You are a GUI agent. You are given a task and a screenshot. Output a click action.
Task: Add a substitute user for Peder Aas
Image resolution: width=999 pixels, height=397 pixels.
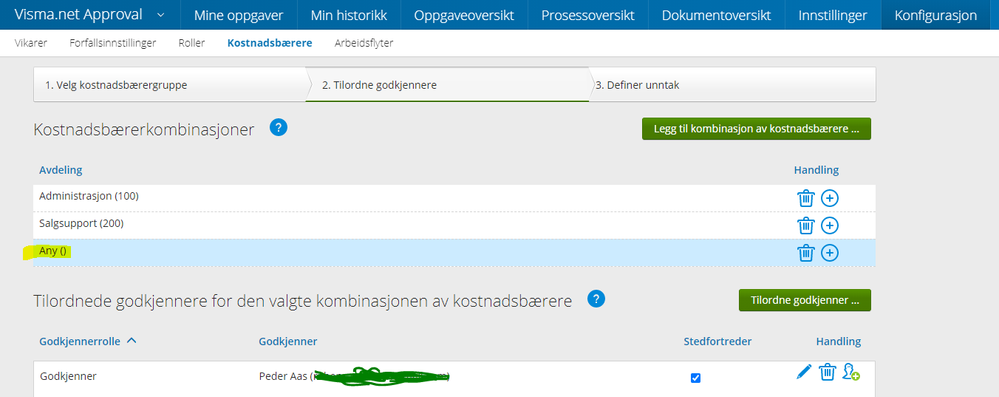click(851, 372)
